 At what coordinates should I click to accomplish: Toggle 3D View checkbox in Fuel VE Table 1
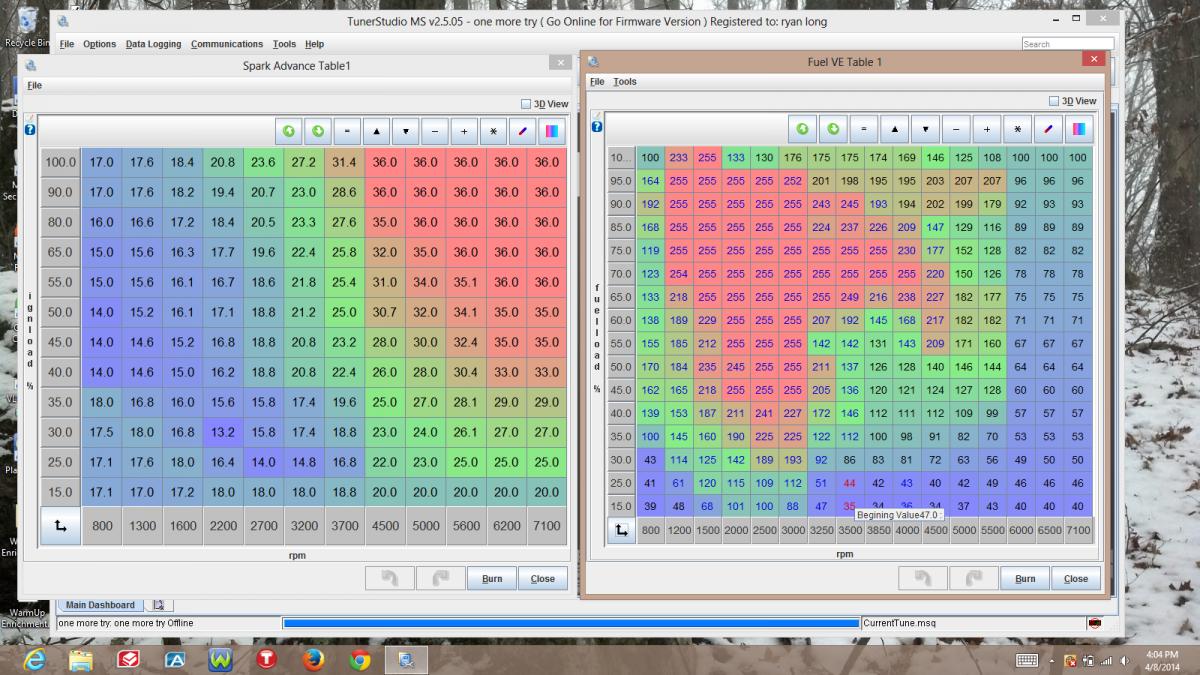point(1054,101)
